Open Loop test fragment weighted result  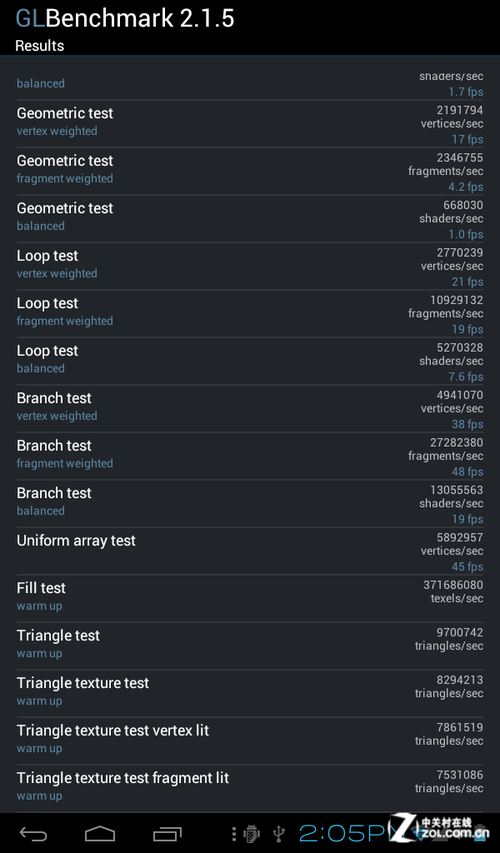point(250,314)
